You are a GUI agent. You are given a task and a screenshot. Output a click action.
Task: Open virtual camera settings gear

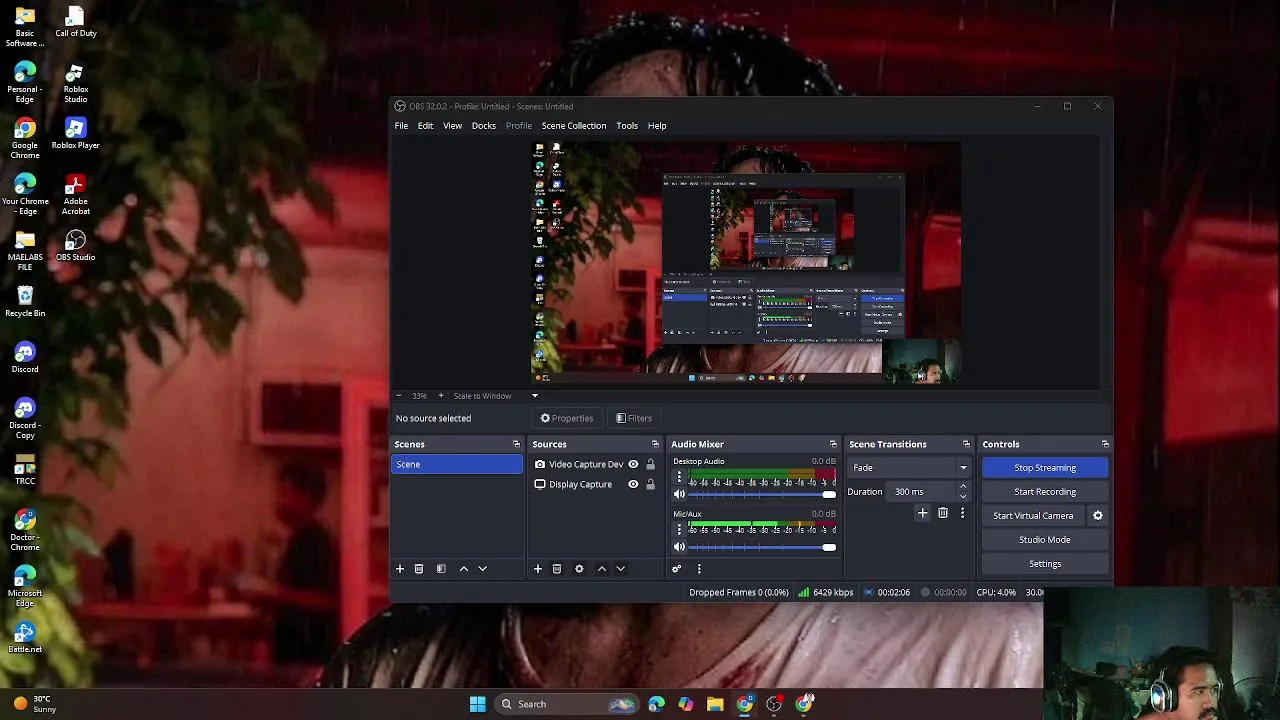coord(1098,516)
